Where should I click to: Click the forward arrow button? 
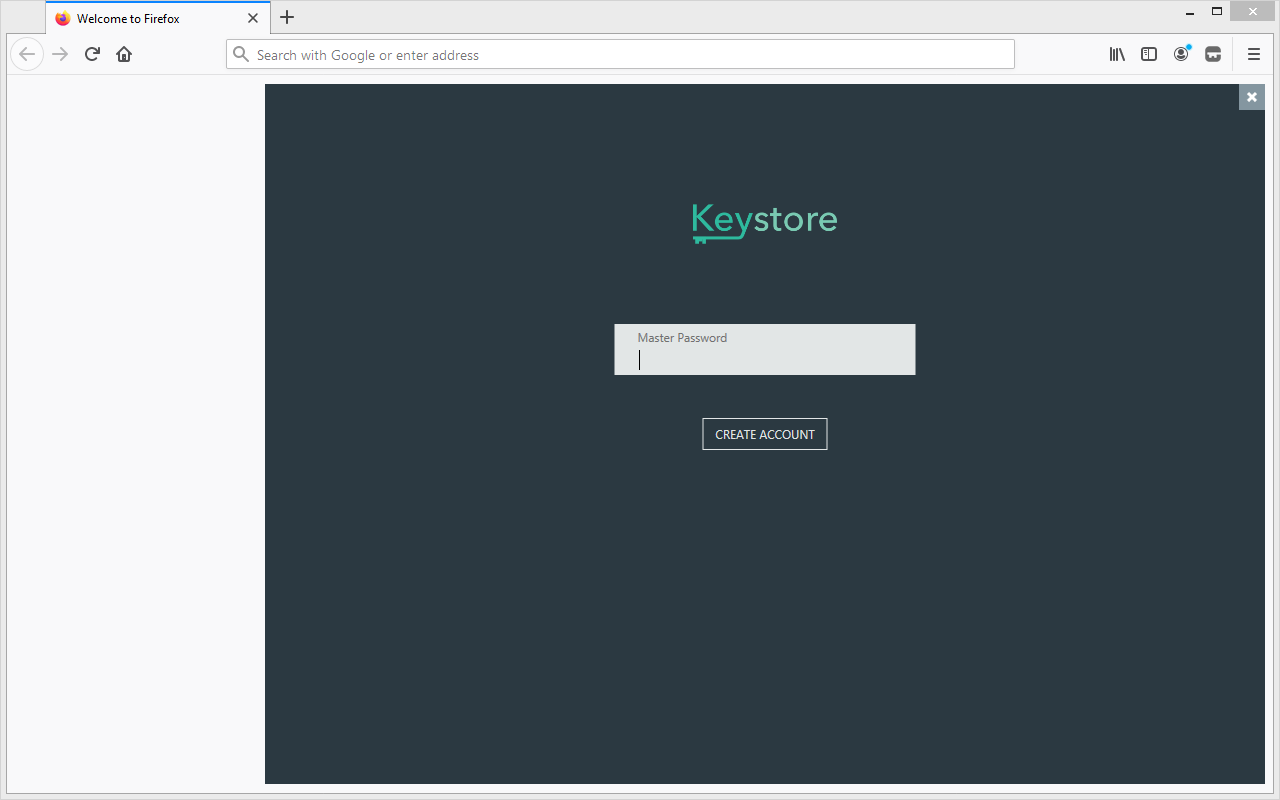point(60,54)
